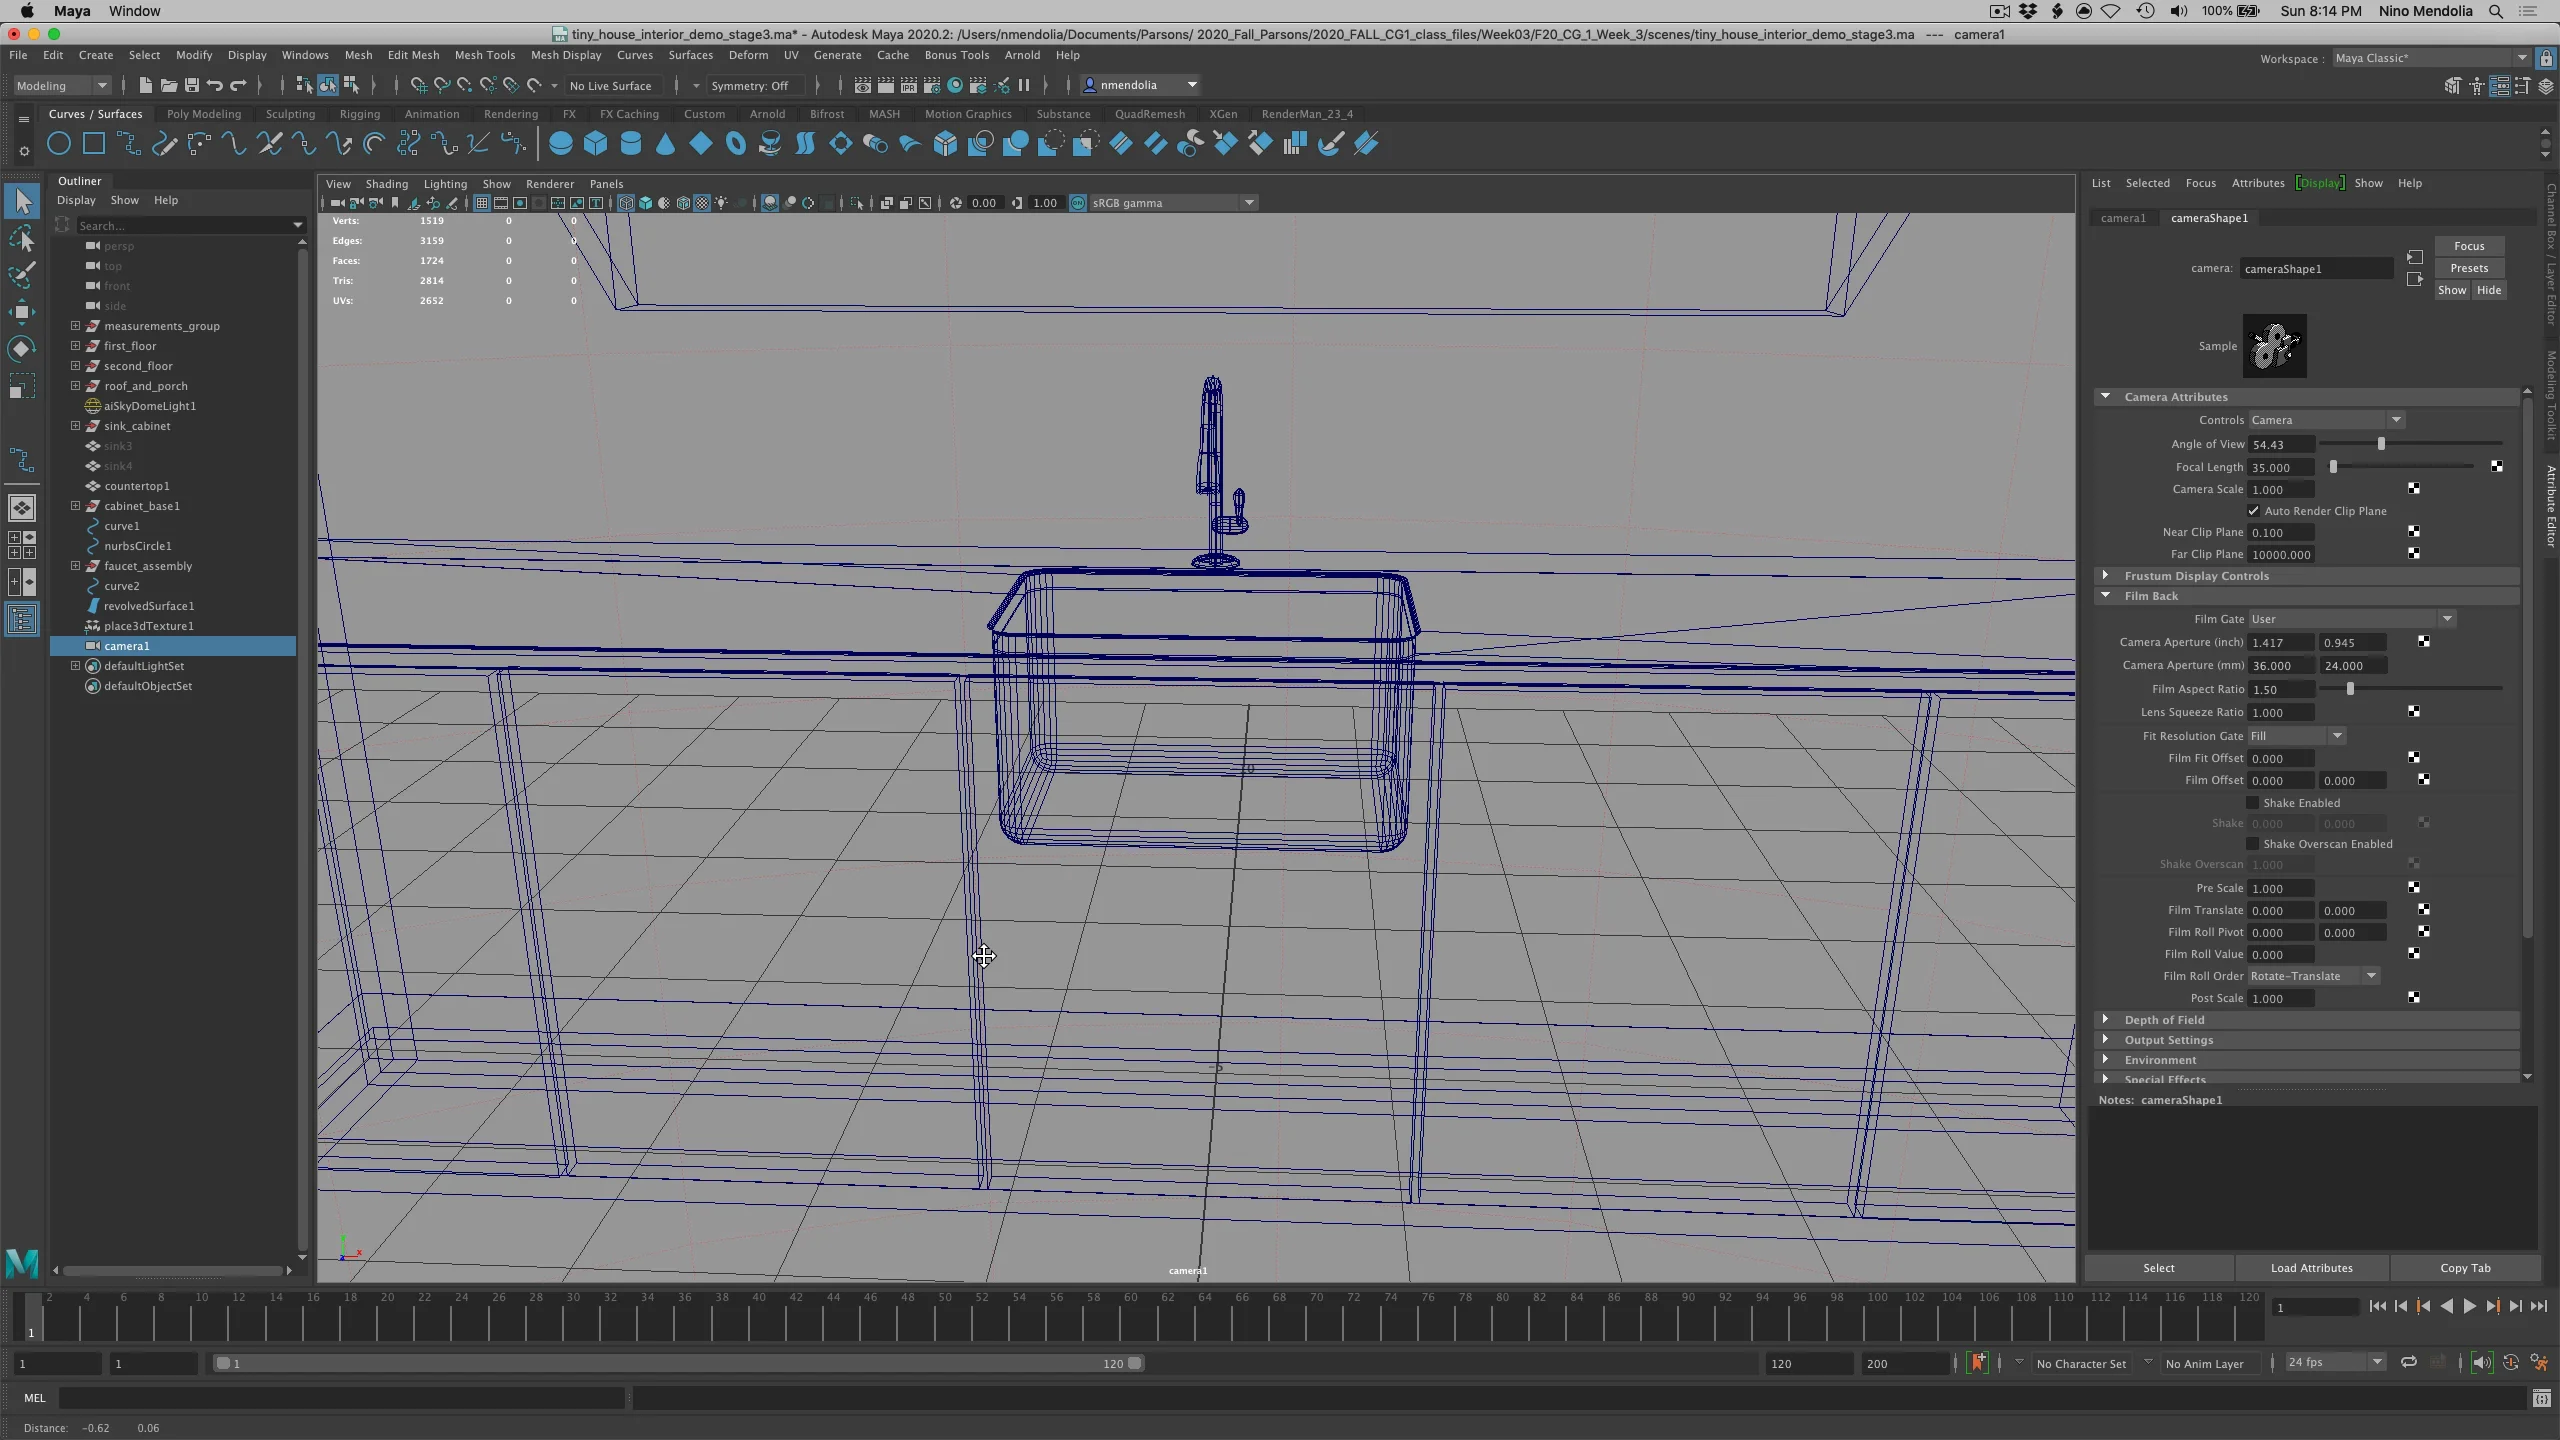Image resolution: width=2560 pixels, height=1440 pixels.
Task: Click the attribute editor Focus button
Action: pos(2469,246)
